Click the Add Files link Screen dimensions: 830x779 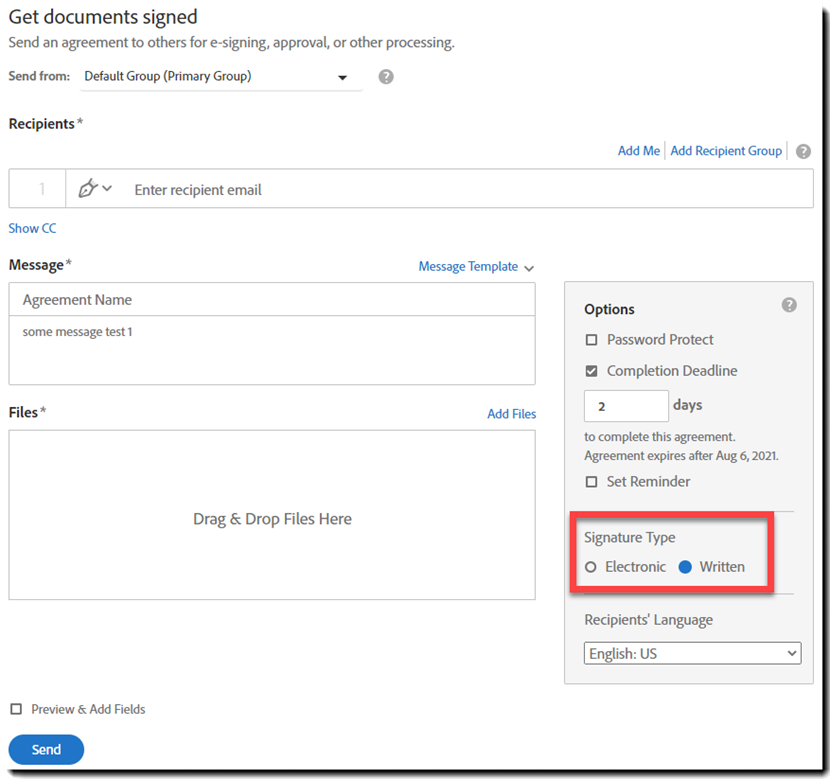[511, 413]
